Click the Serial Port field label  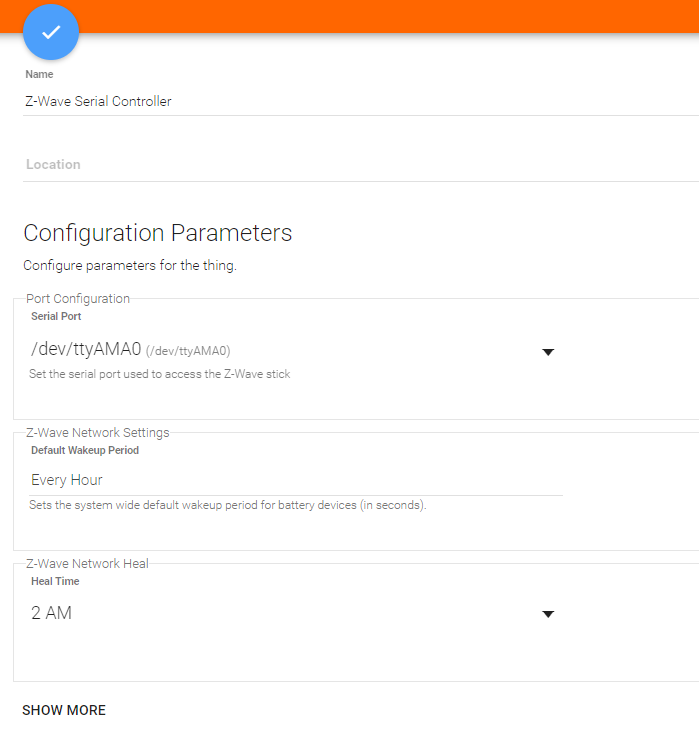click(56, 316)
